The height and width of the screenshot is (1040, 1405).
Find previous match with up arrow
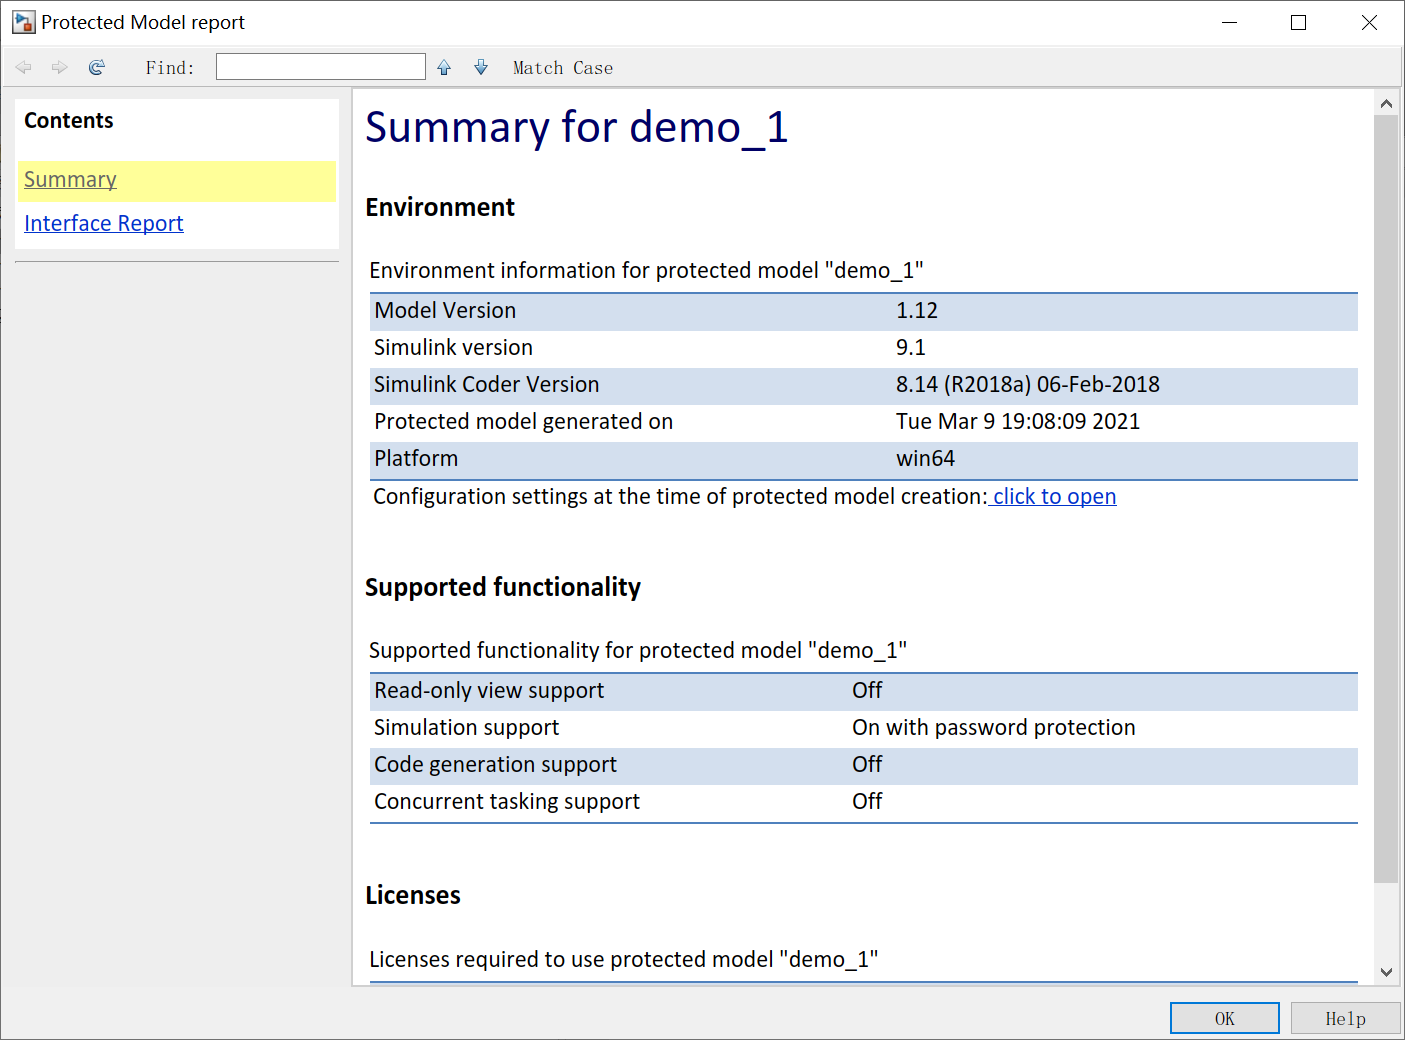(x=444, y=67)
